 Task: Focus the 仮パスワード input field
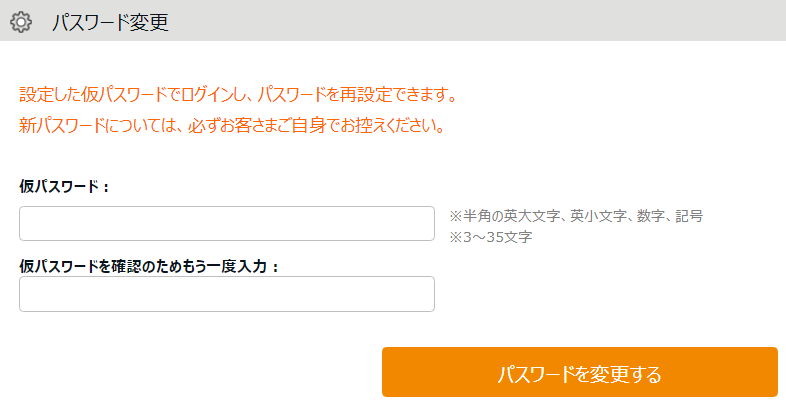pos(227,224)
